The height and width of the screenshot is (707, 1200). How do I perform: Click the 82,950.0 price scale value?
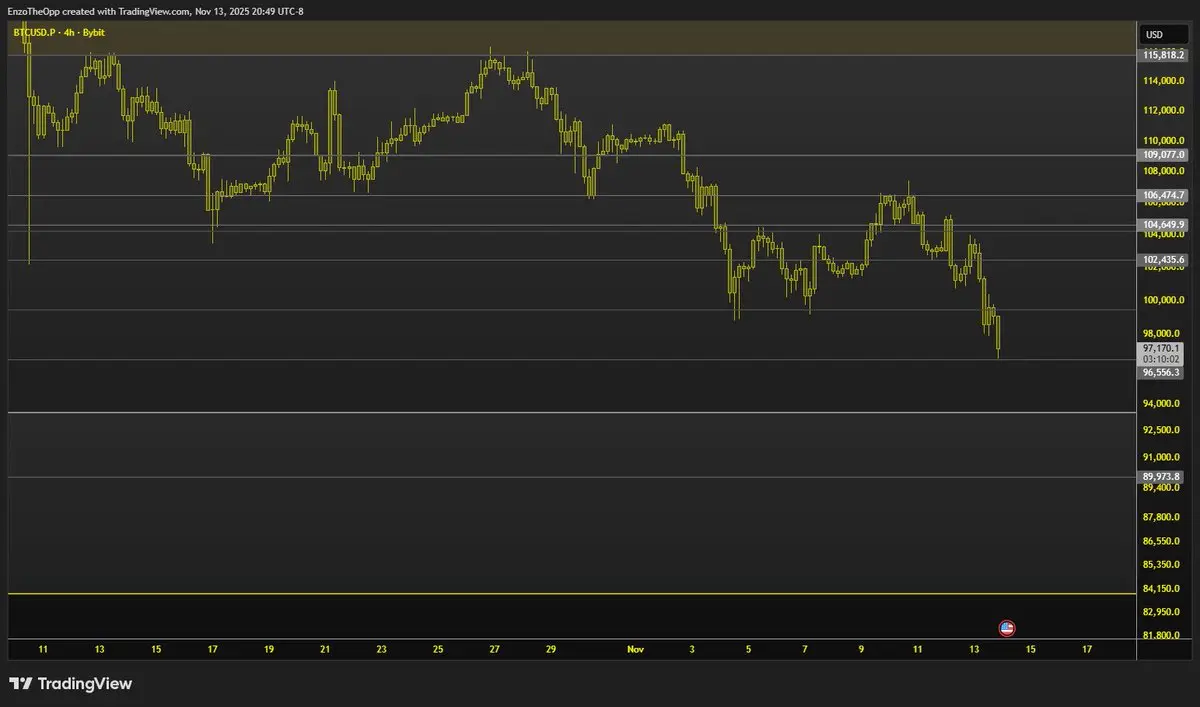(x=1162, y=612)
